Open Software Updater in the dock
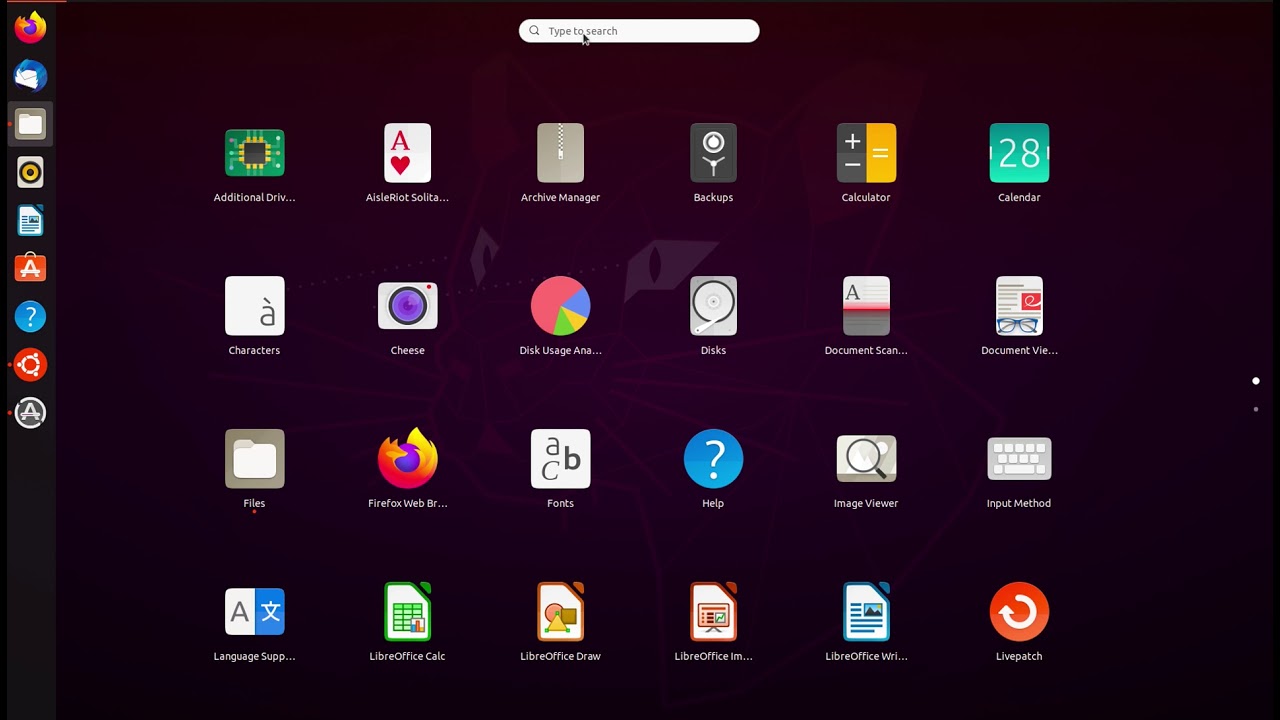Screen dimensions: 1280x720 click(30, 412)
